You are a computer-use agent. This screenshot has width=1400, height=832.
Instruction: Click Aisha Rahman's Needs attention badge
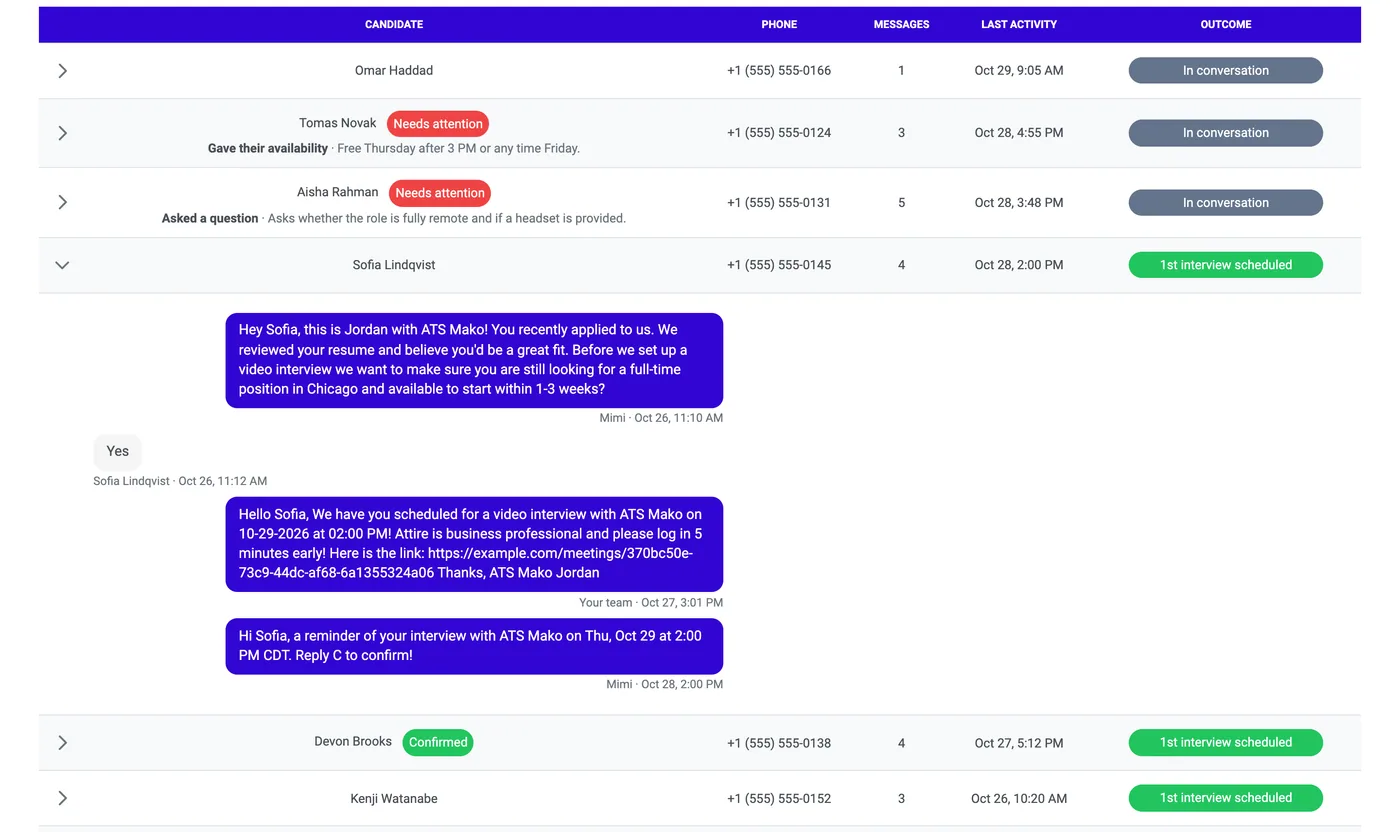tap(440, 193)
